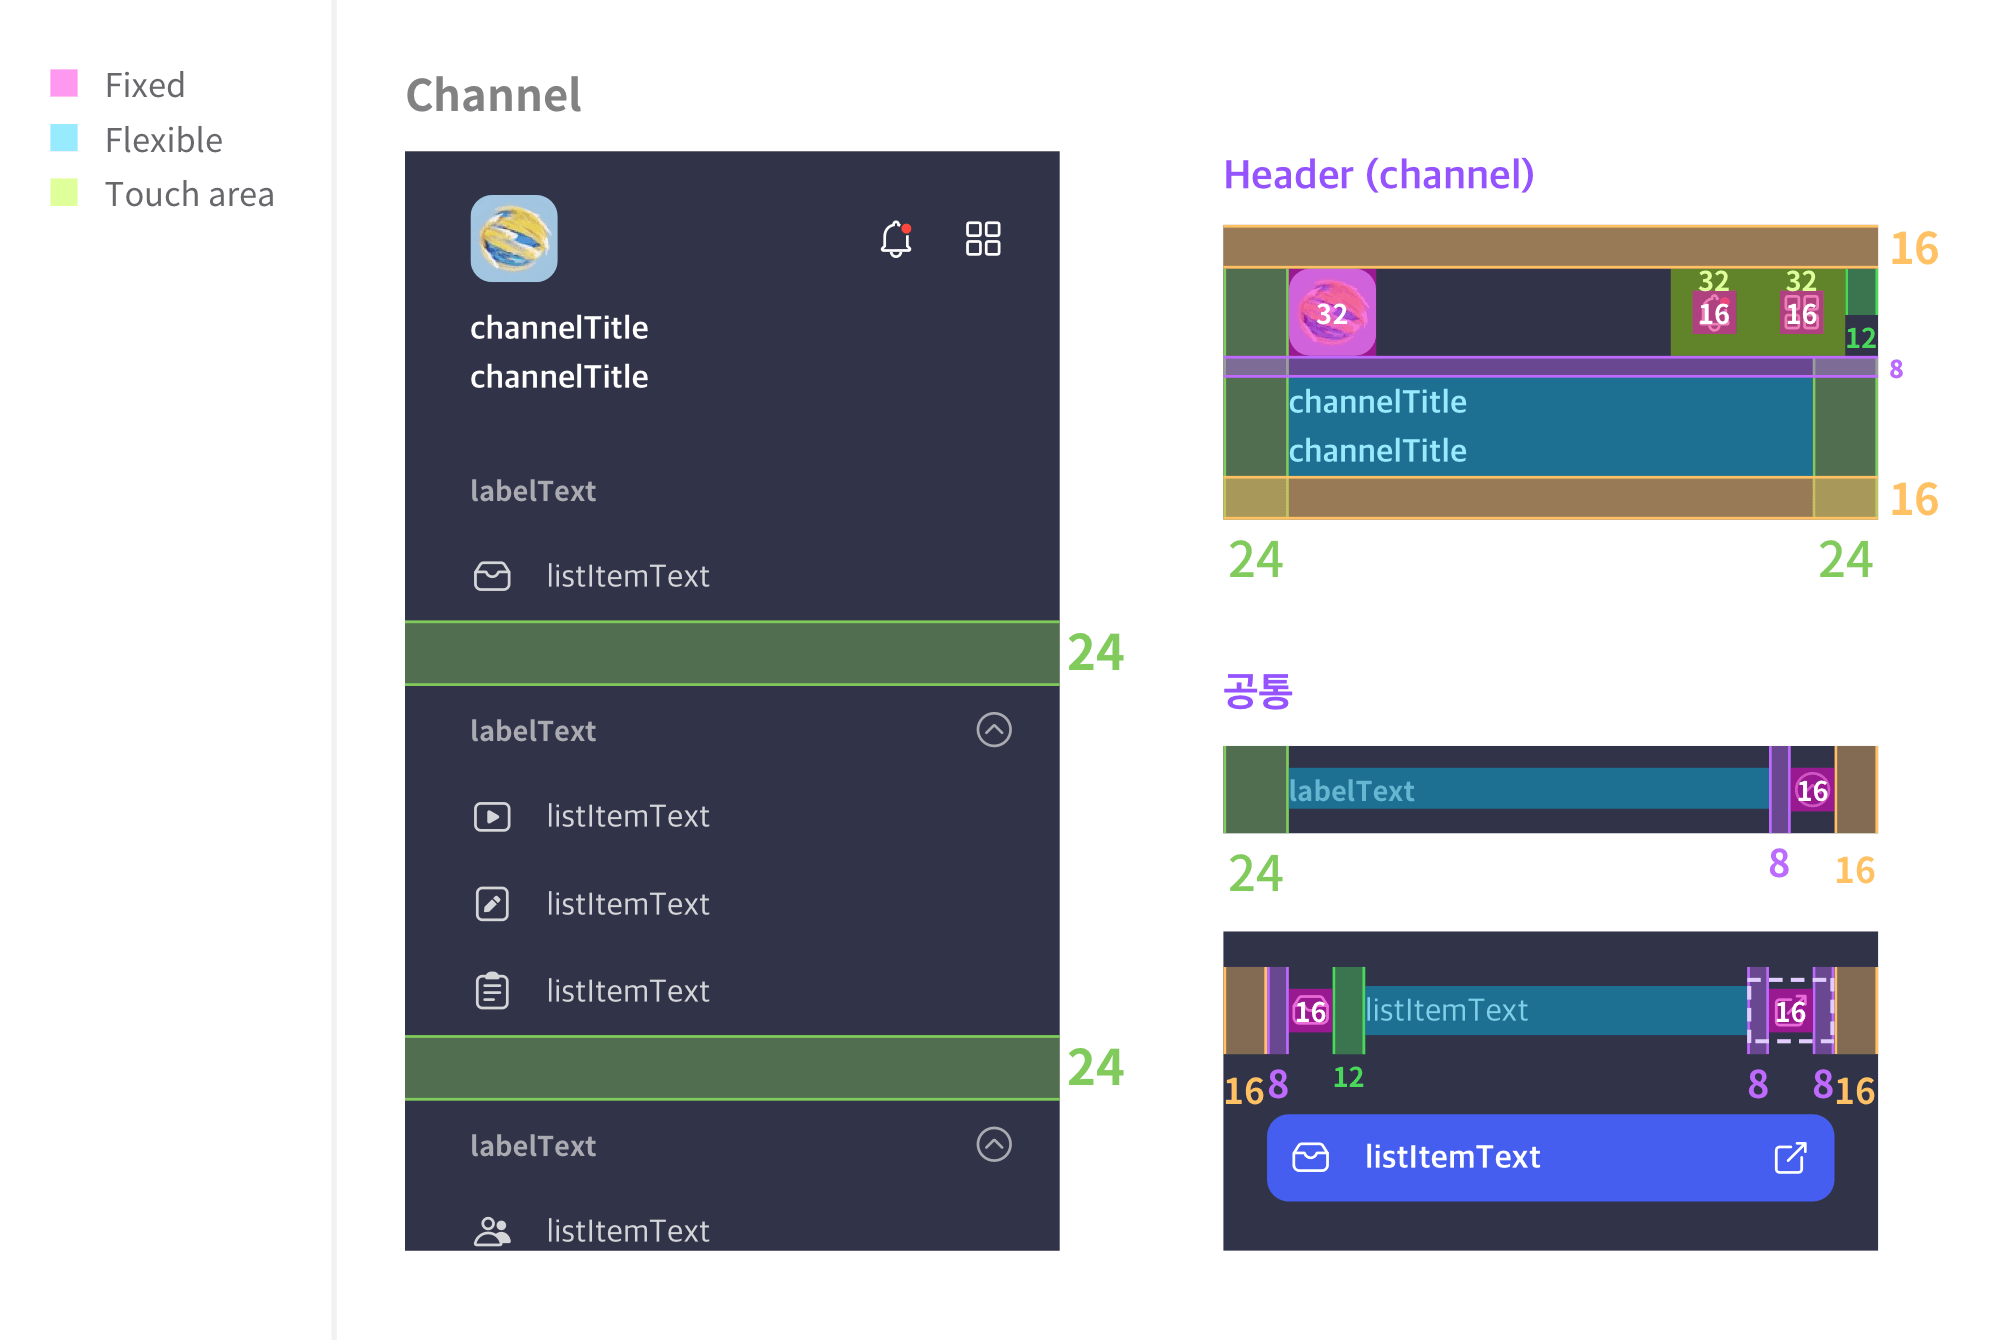Collapse the third labelText section chevron

point(993,1144)
